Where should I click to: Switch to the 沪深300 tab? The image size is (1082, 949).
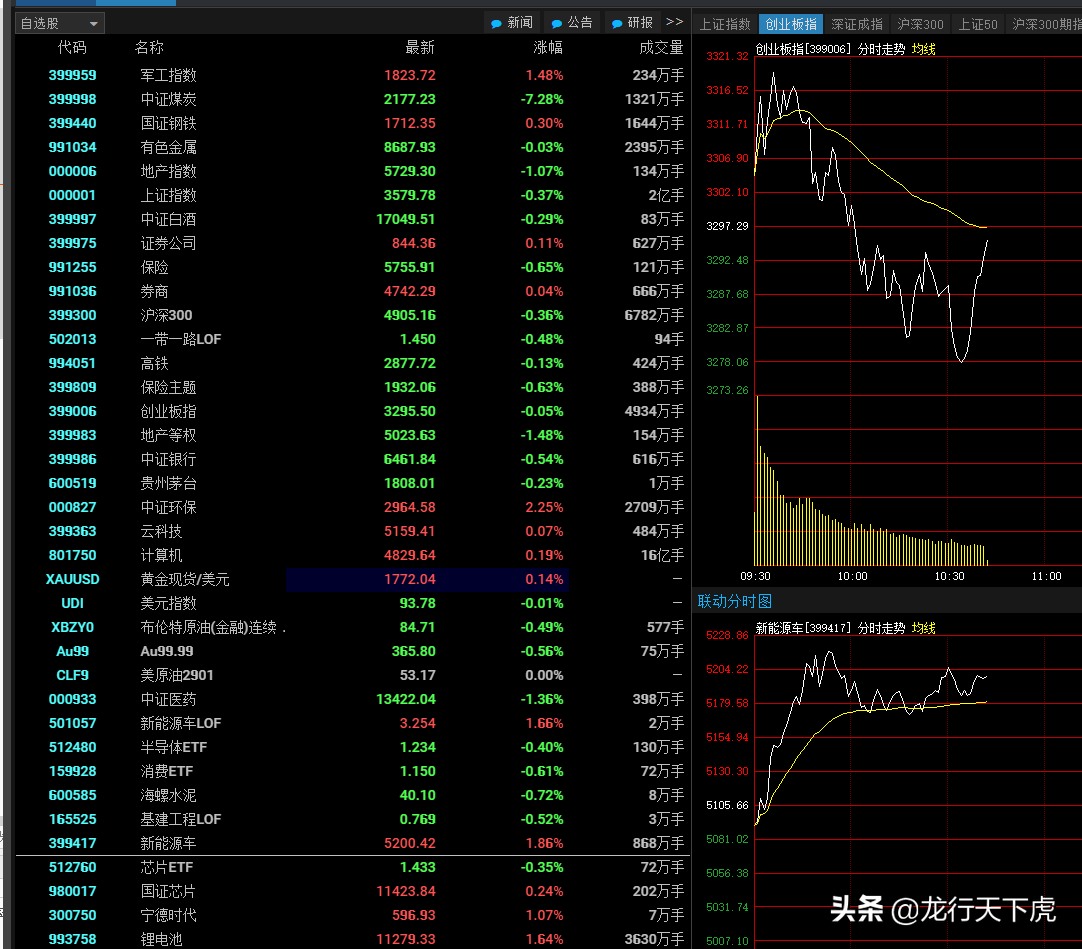tap(920, 24)
